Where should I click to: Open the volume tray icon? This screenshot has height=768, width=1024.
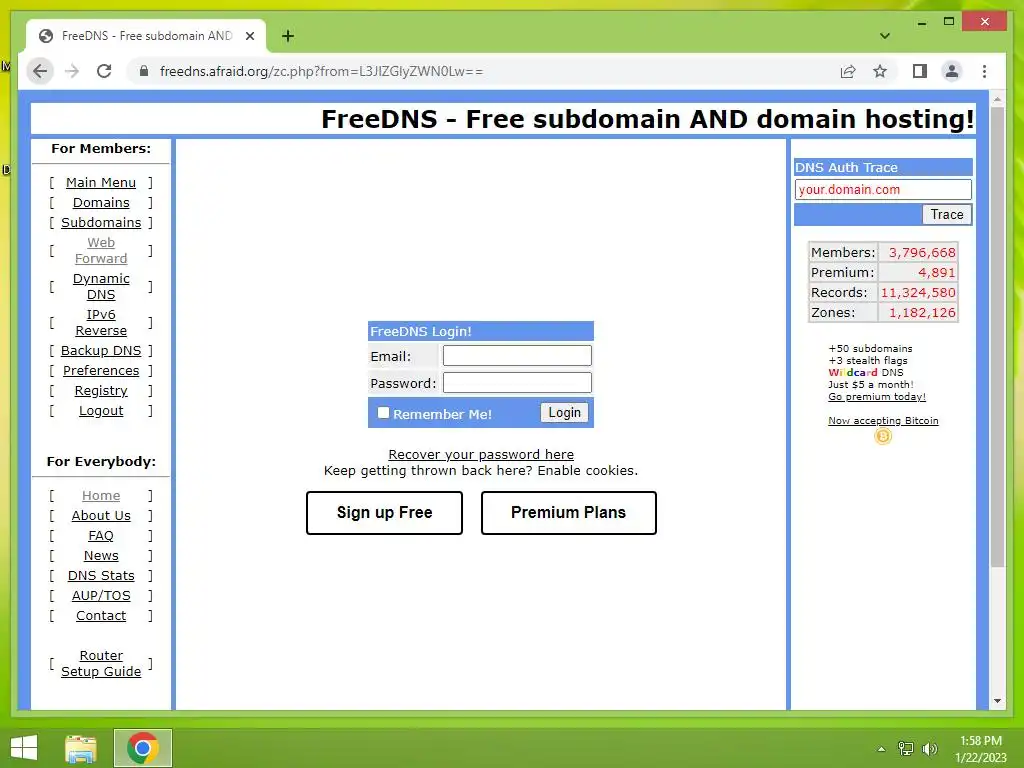(929, 749)
